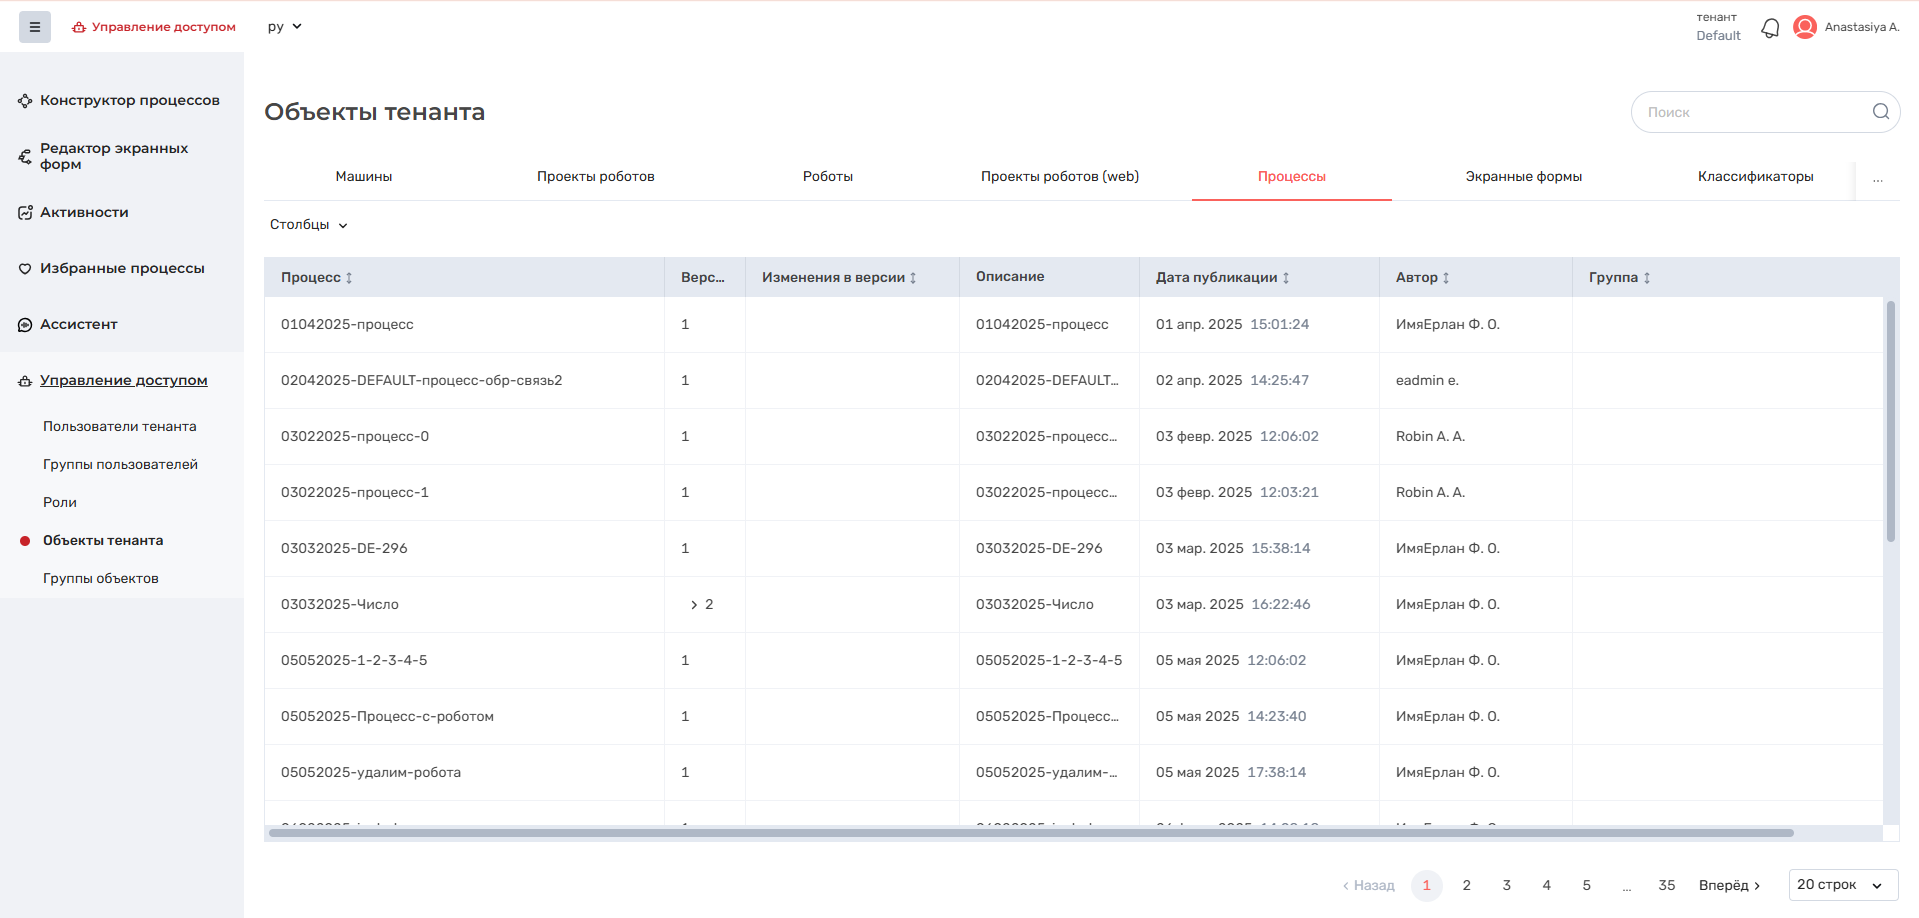Image resolution: width=1919 pixels, height=918 pixels.
Task: Switch to the Роботы tab
Action: coord(827,176)
